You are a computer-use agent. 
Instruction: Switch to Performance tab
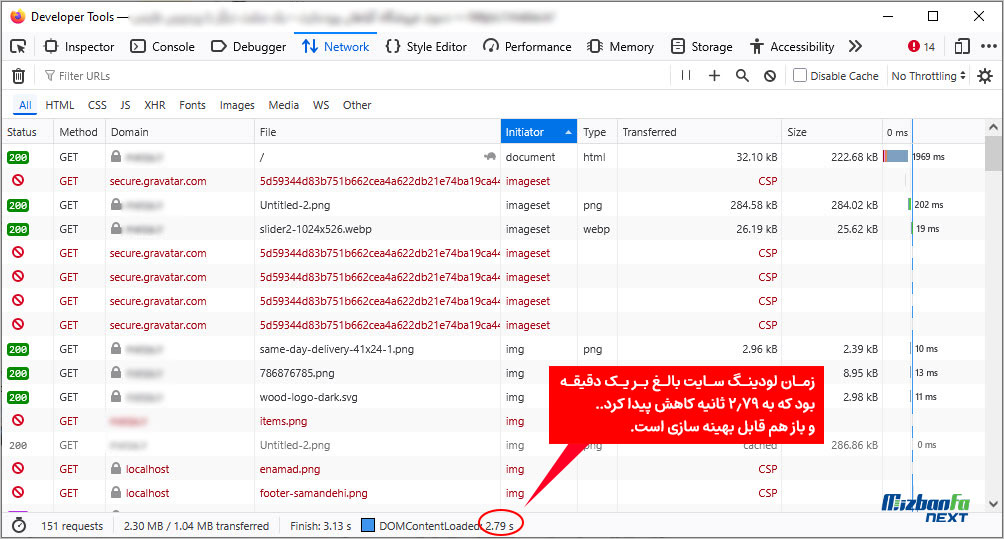click(x=527, y=46)
